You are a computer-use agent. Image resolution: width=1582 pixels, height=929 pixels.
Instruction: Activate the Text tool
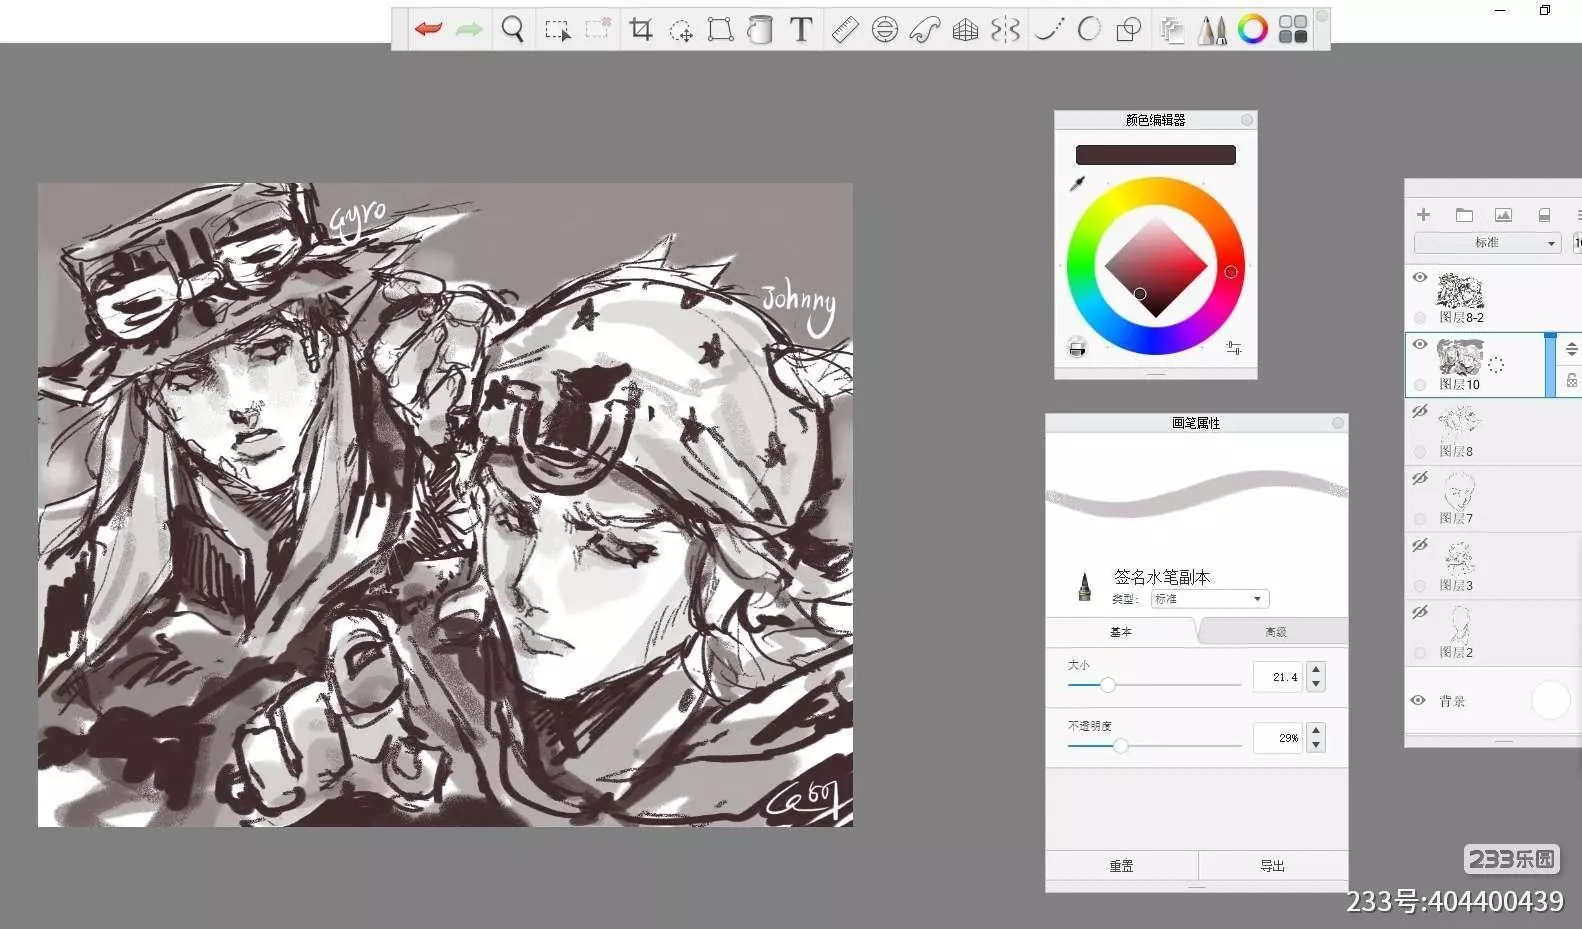pyautogui.click(x=801, y=30)
